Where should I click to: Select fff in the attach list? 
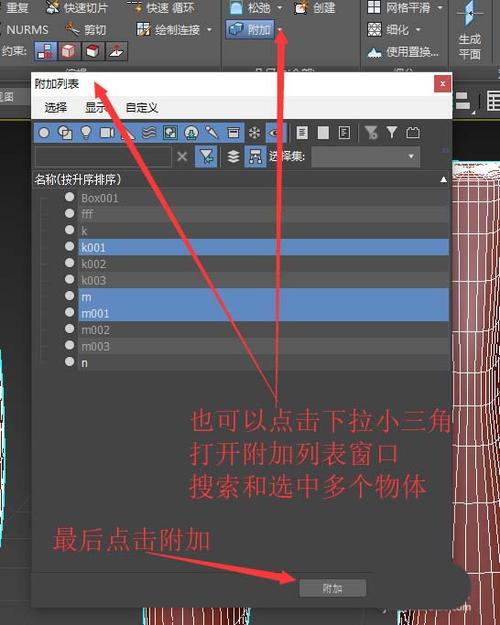click(x=263, y=214)
